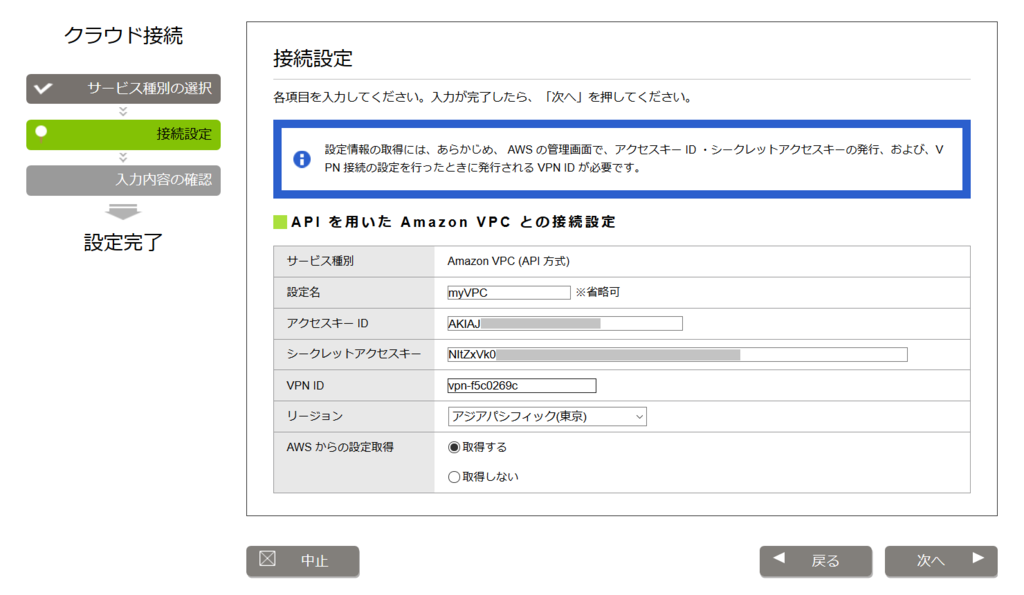
Task: Select the 入力内容の確認 step
Action: [x=123, y=180]
